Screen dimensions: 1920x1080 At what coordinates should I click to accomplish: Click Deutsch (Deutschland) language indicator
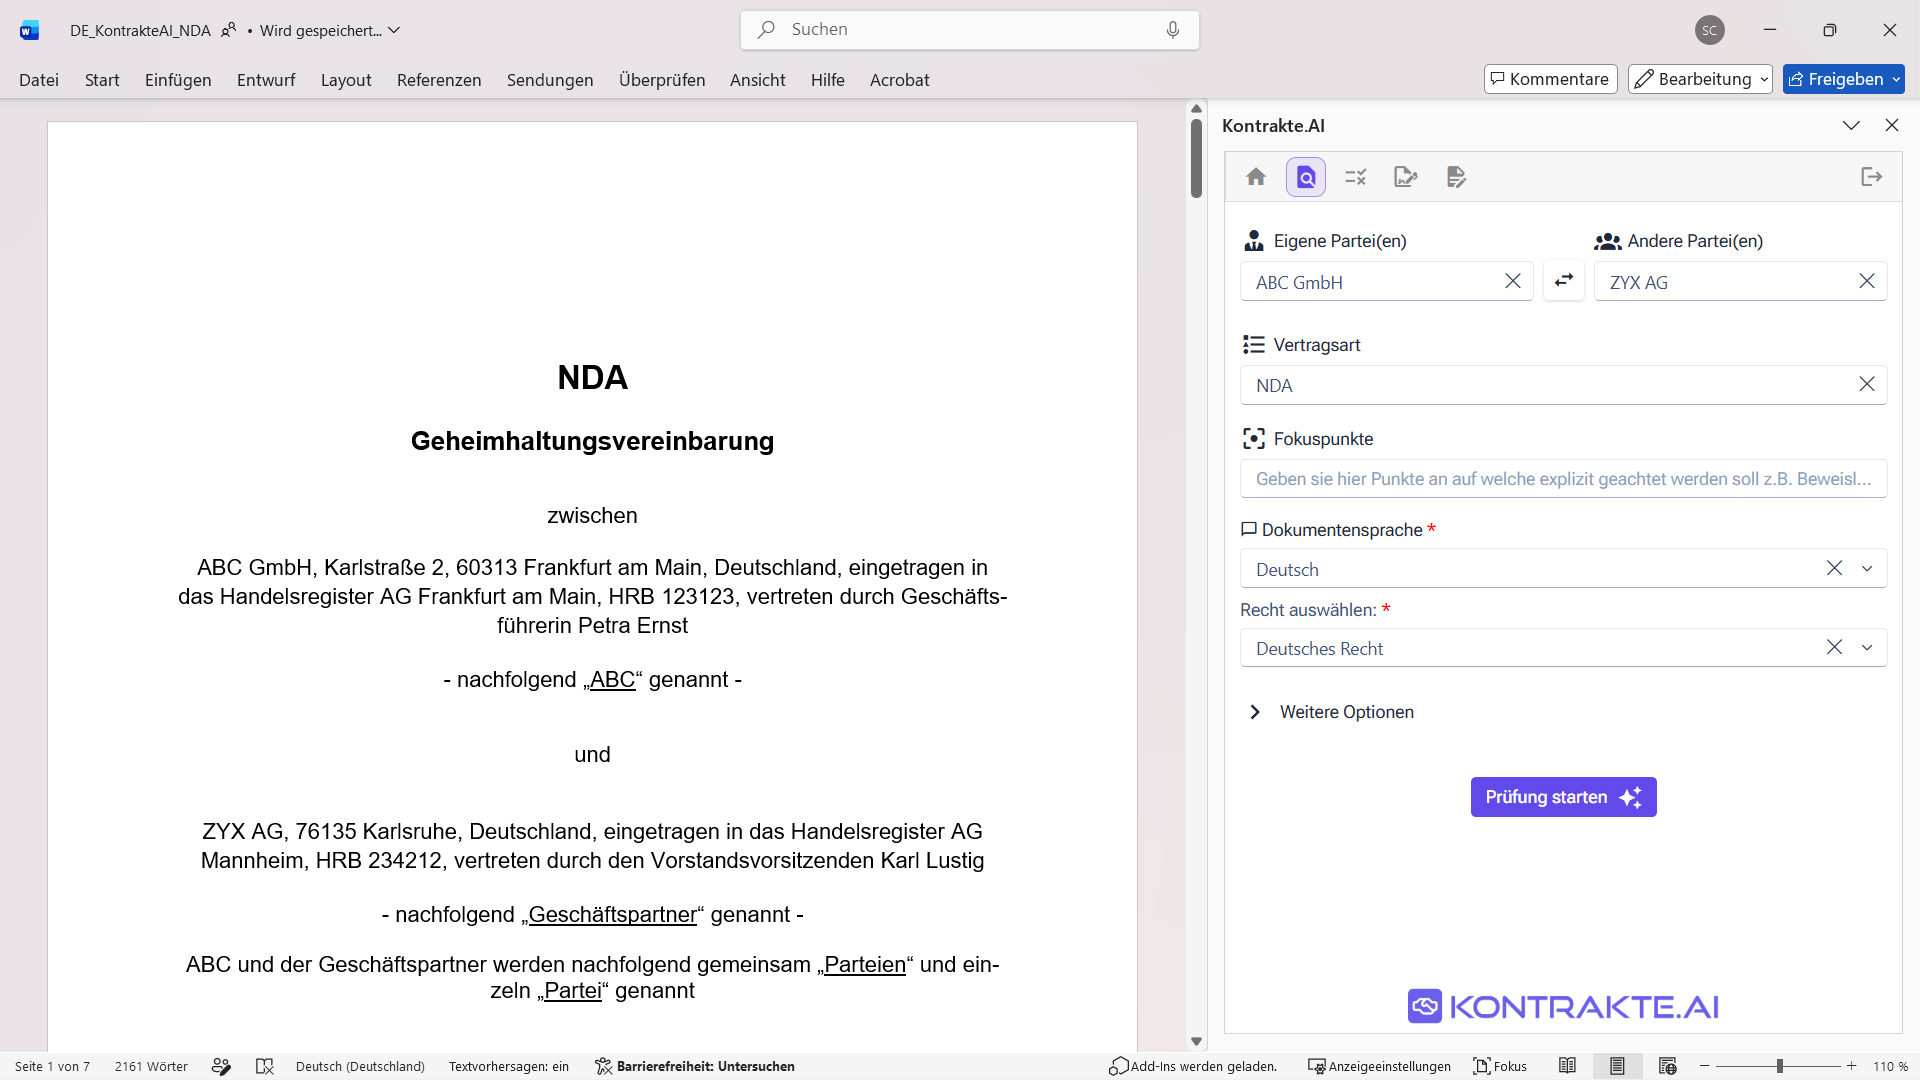(x=360, y=1066)
